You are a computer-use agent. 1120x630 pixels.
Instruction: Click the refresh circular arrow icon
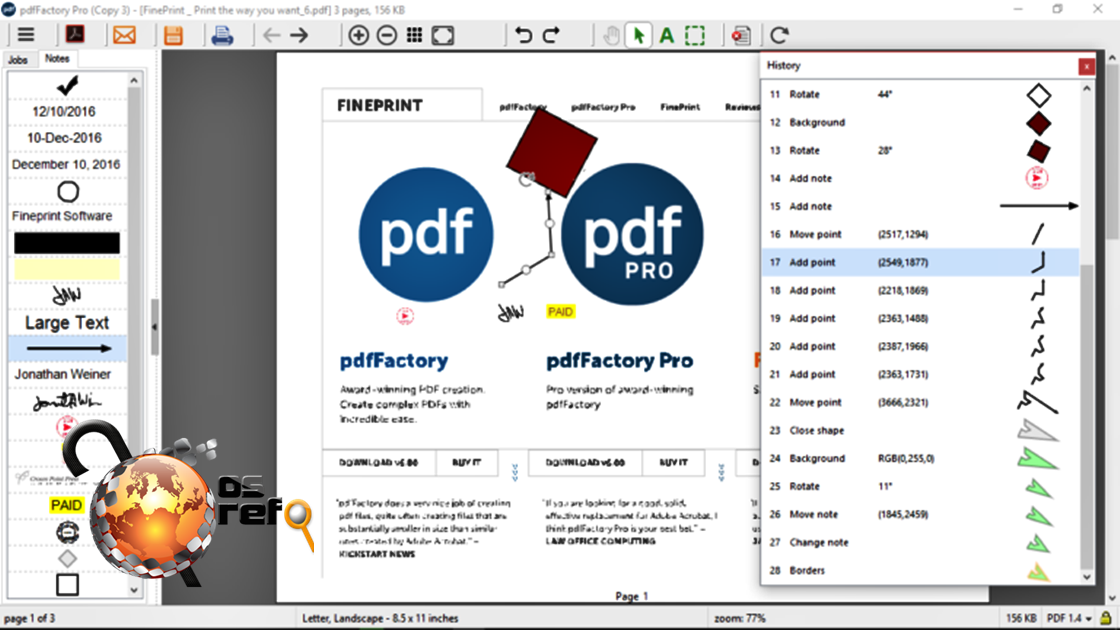click(x=779, y=35)
